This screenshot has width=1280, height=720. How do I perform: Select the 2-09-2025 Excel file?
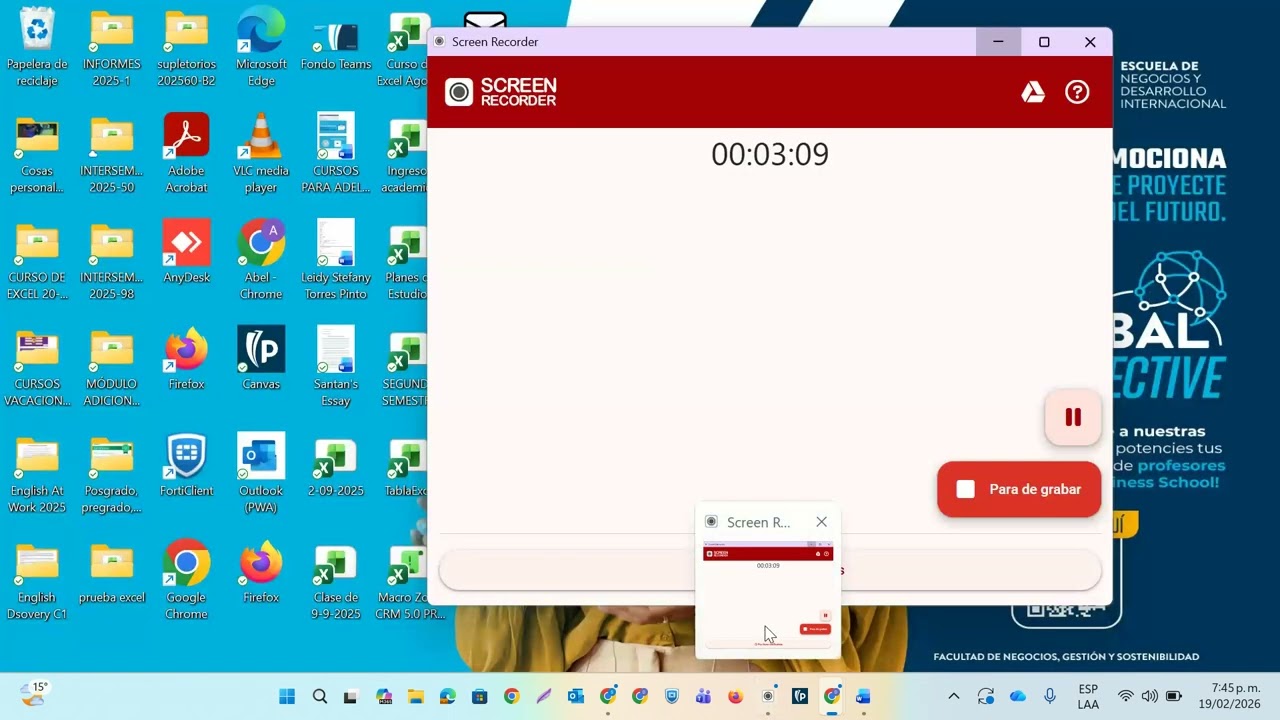tap(336, 466)
